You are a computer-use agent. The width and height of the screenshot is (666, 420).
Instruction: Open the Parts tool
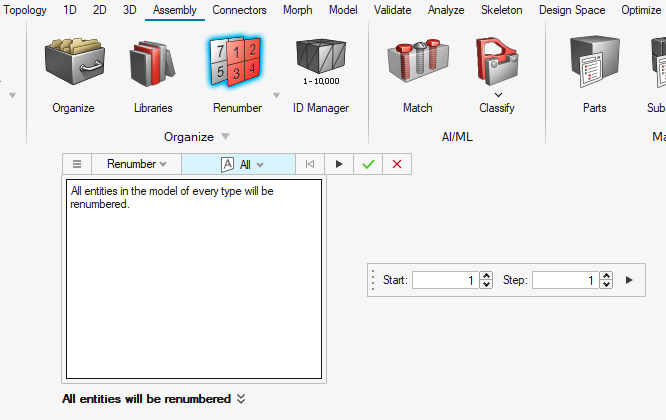(594, 76)
